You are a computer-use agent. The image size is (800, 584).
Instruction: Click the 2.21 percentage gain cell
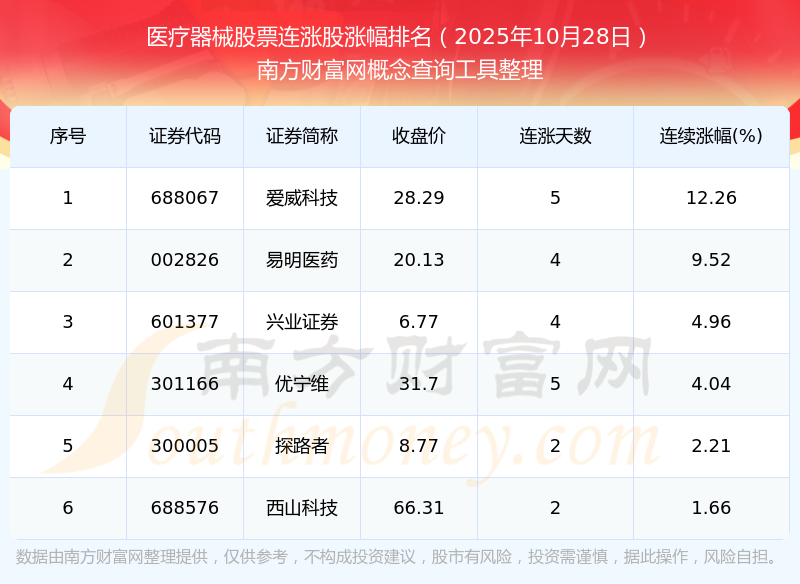pos(711,446)
